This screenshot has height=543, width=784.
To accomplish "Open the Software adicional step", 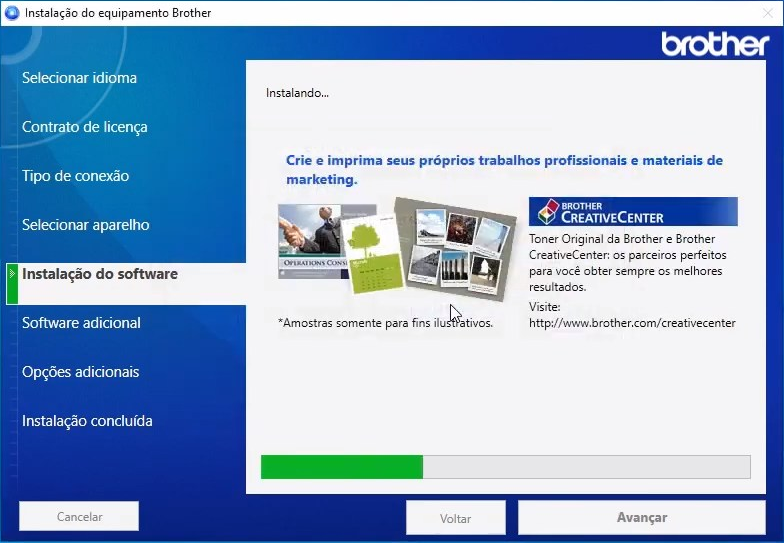I will (x=81, y=323).
